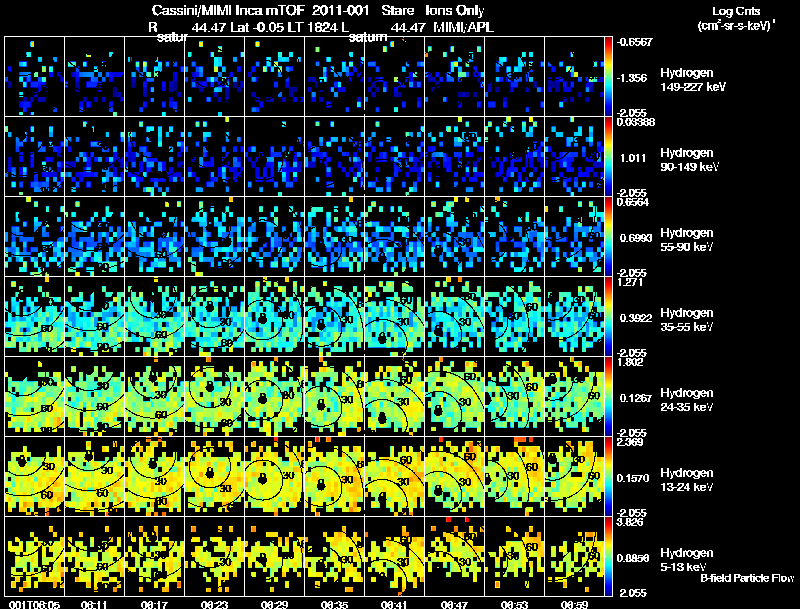Viewport: 800px width, 609px height.
Task: Click the 'MIMI/APL' text in the header
Action: pos(463,27)
